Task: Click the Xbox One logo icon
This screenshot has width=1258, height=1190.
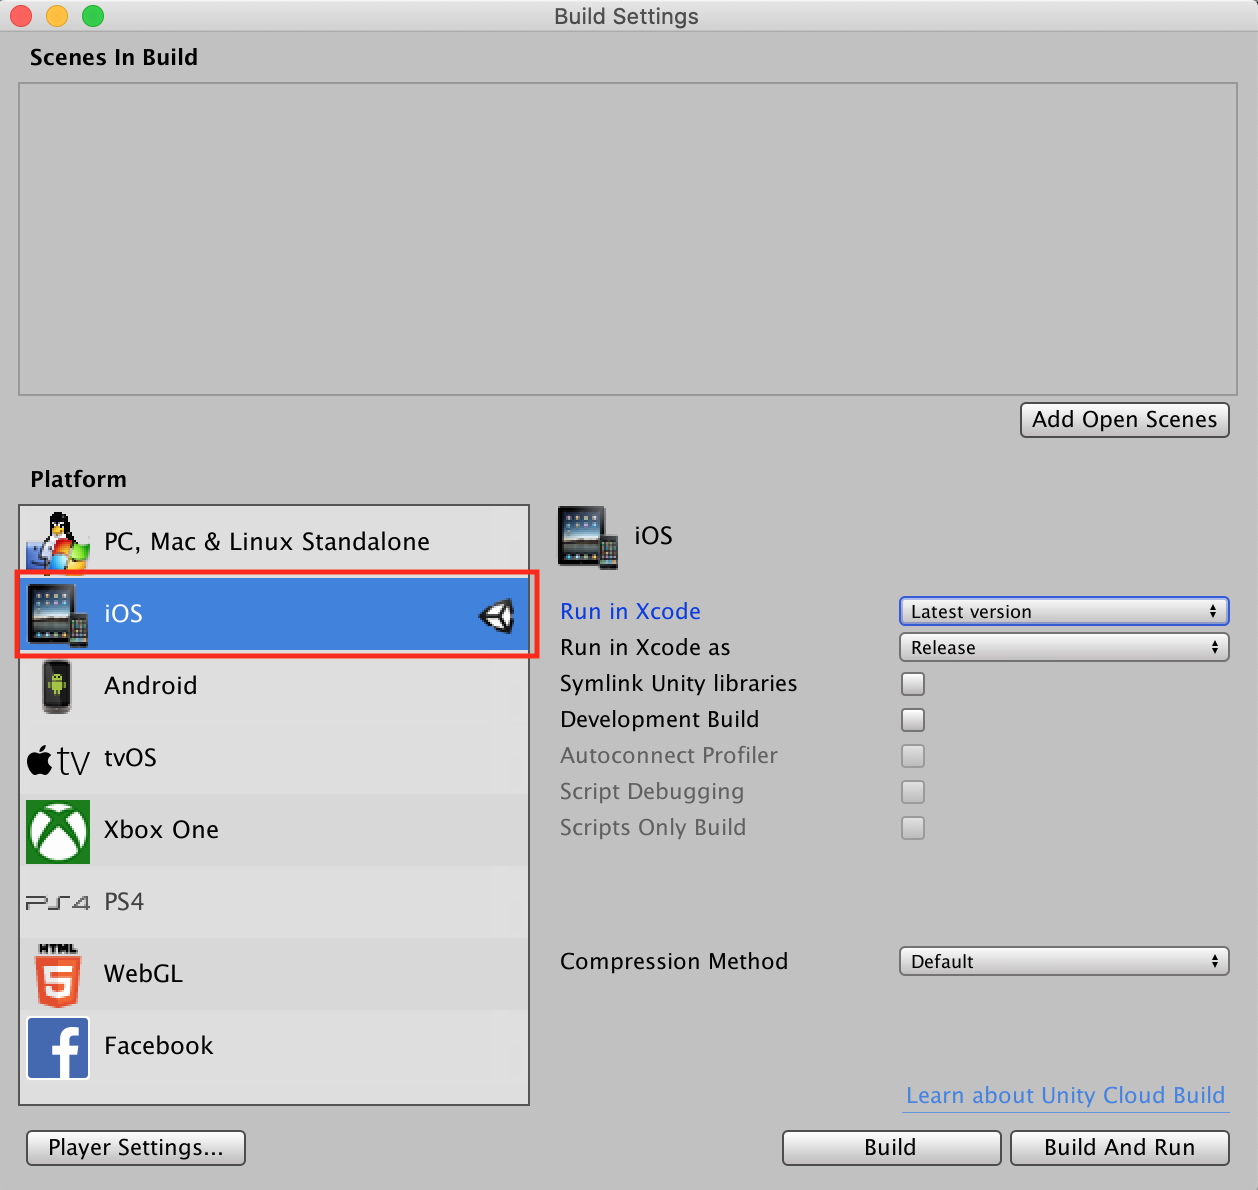Action: (x=58, y=831)
